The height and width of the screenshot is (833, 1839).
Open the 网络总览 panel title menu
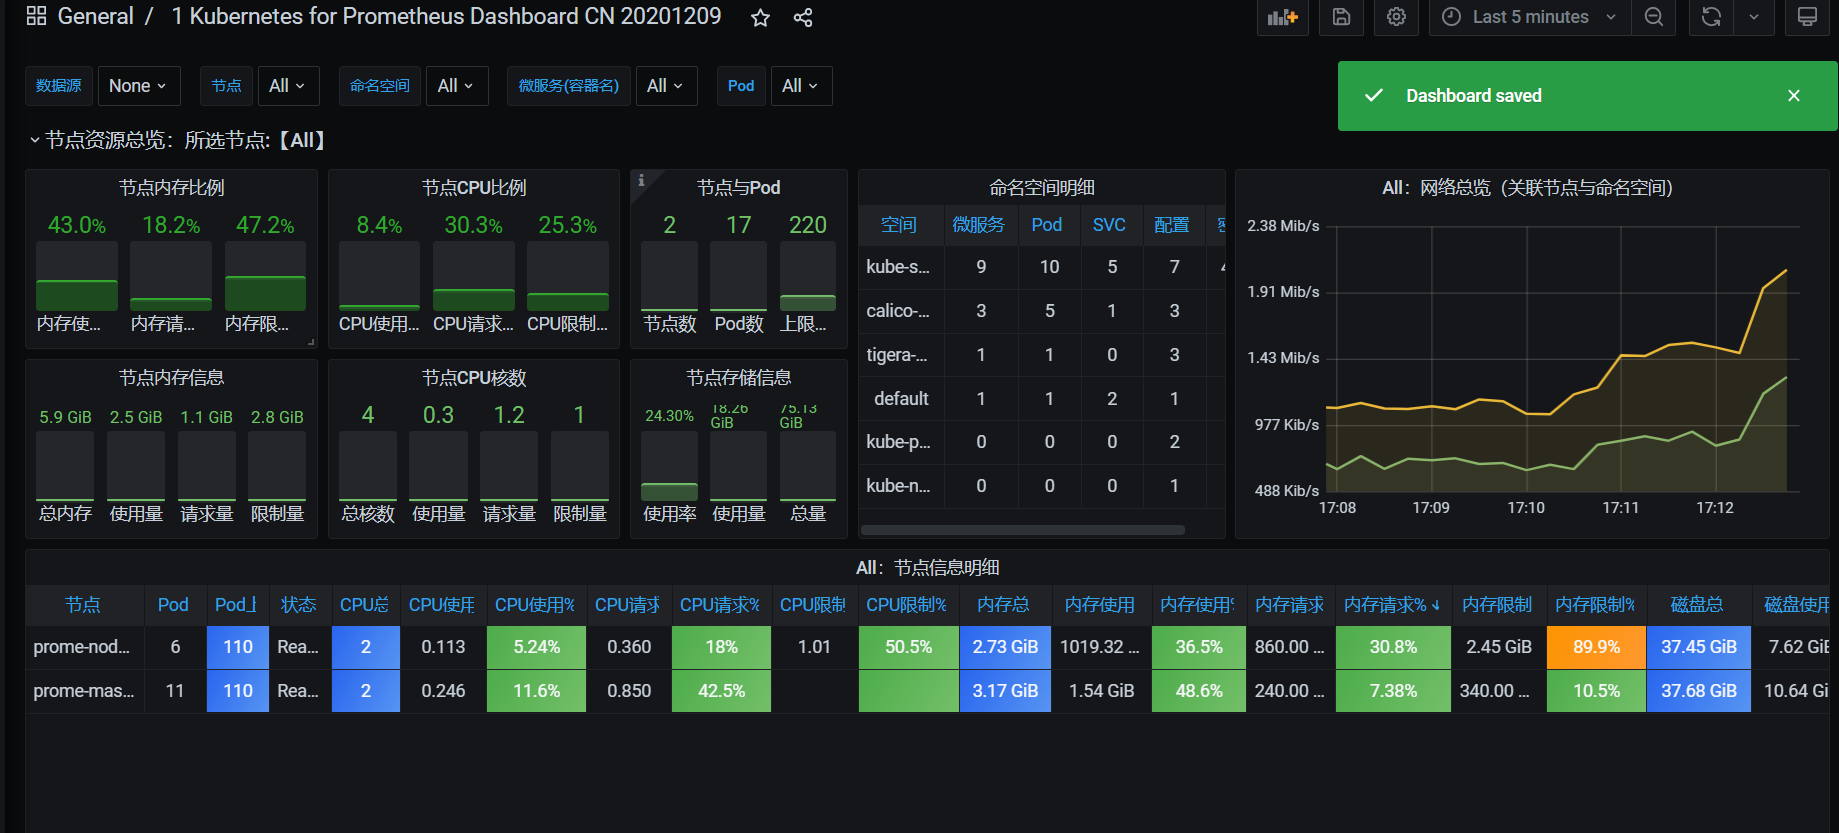(x=1527, y=187)
